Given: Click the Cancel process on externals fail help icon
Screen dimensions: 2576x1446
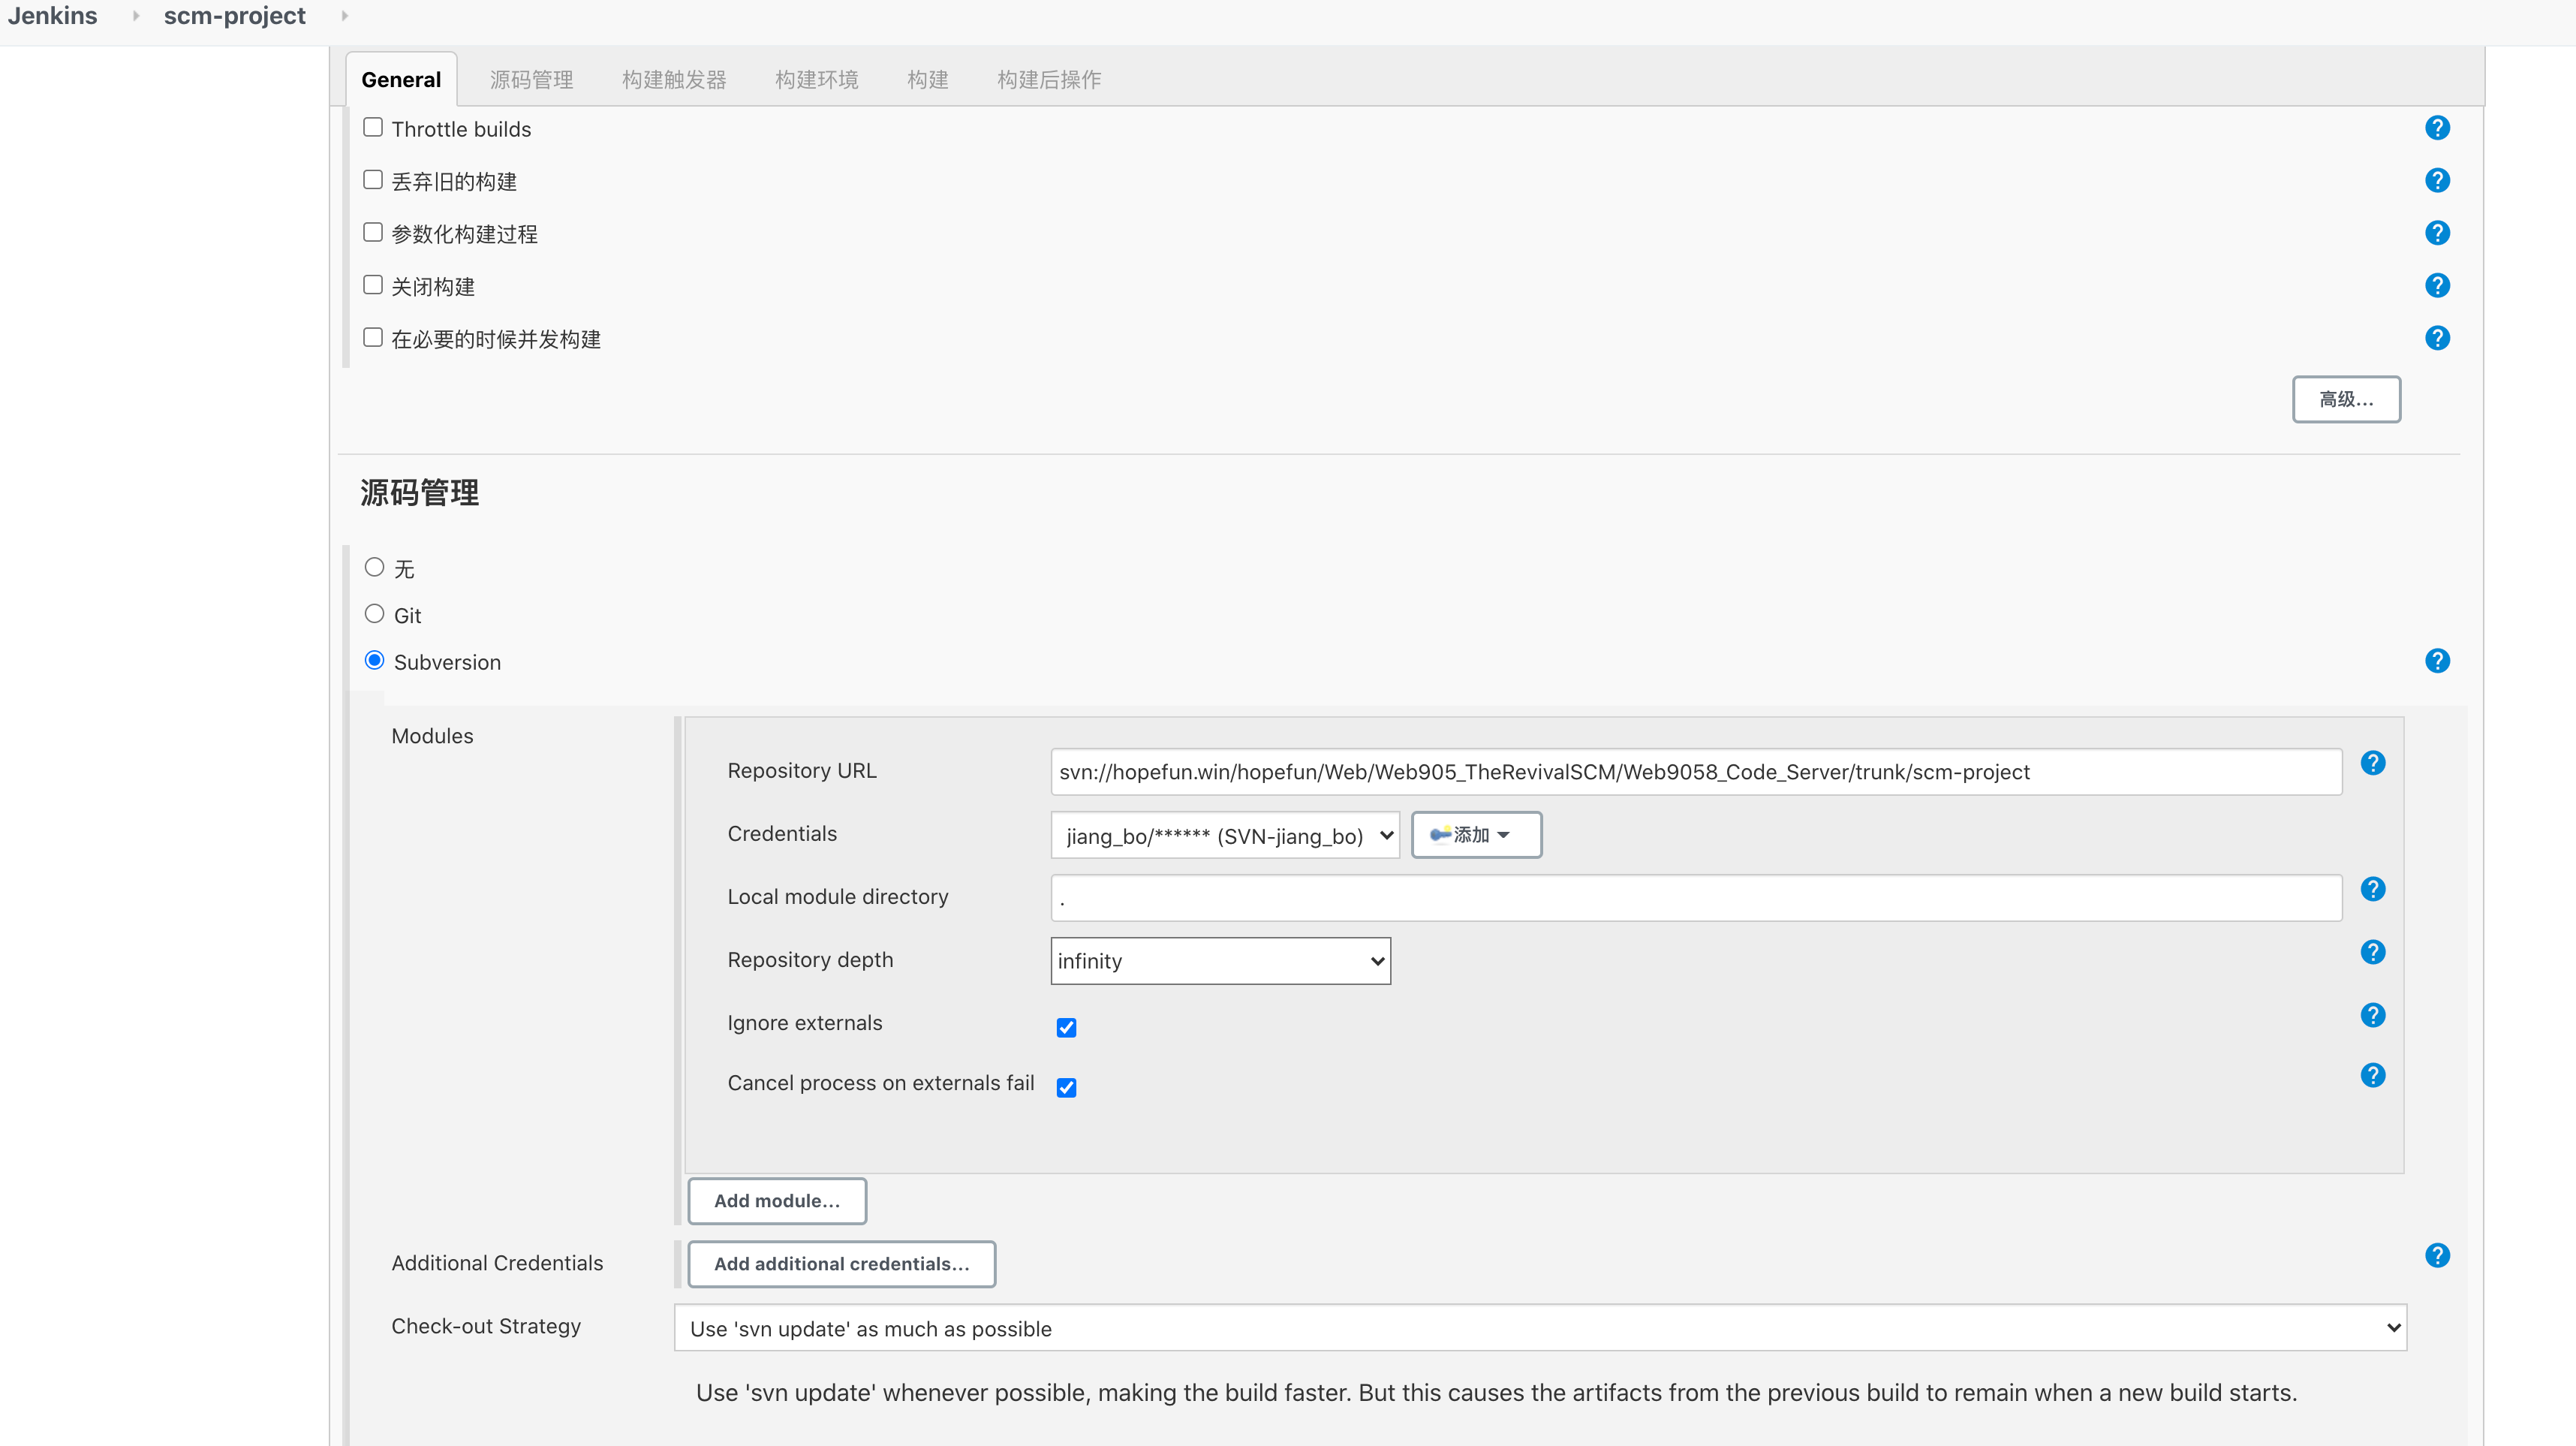Looking at the screenshot, I should 2373,1074.
